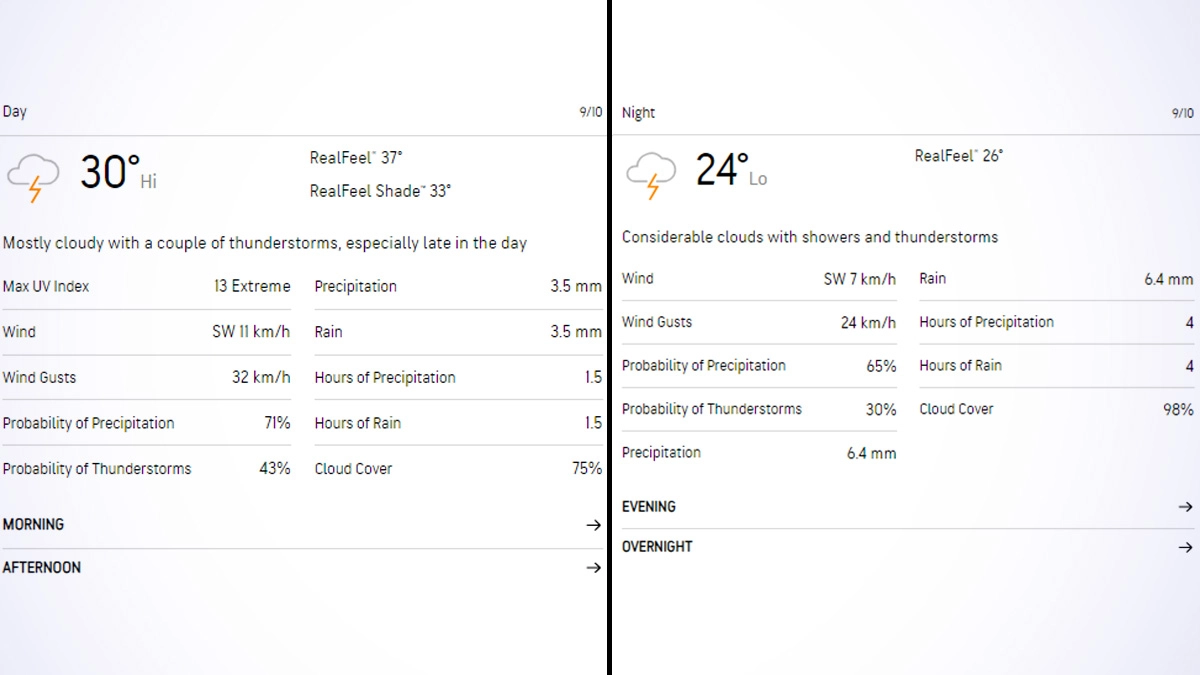Expand the Afternoon forecast arrow
Image resolution: width=1200 pixels, height=675 pixels.
593,568
